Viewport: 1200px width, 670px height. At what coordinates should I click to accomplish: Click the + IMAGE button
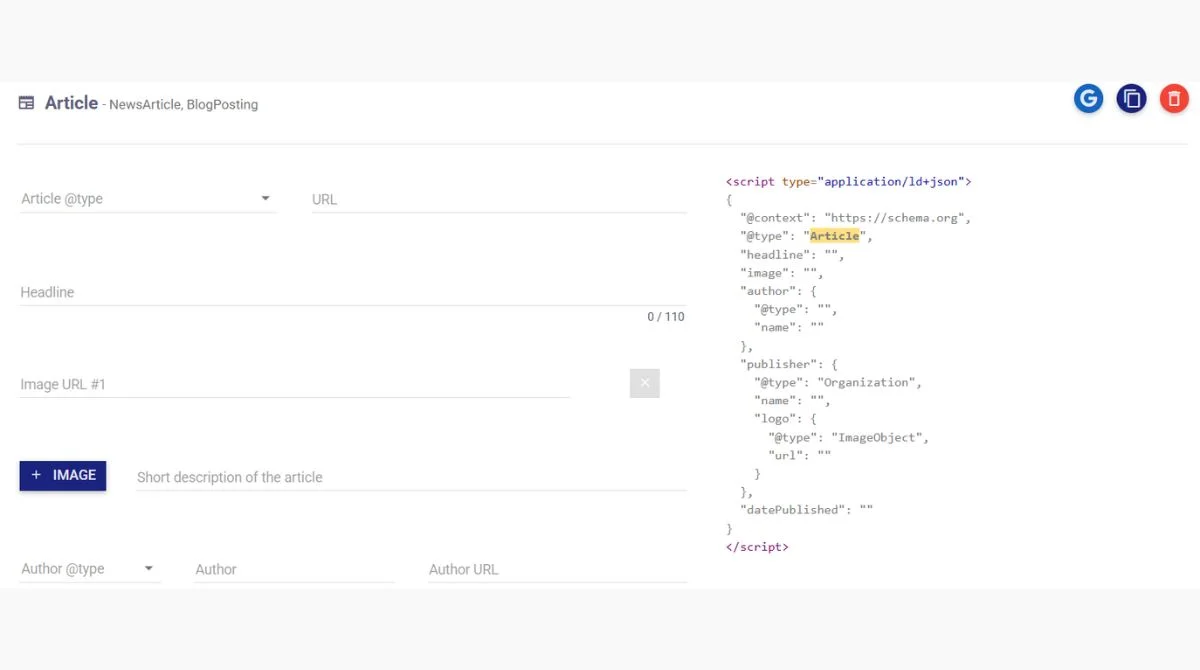point(63,475)
